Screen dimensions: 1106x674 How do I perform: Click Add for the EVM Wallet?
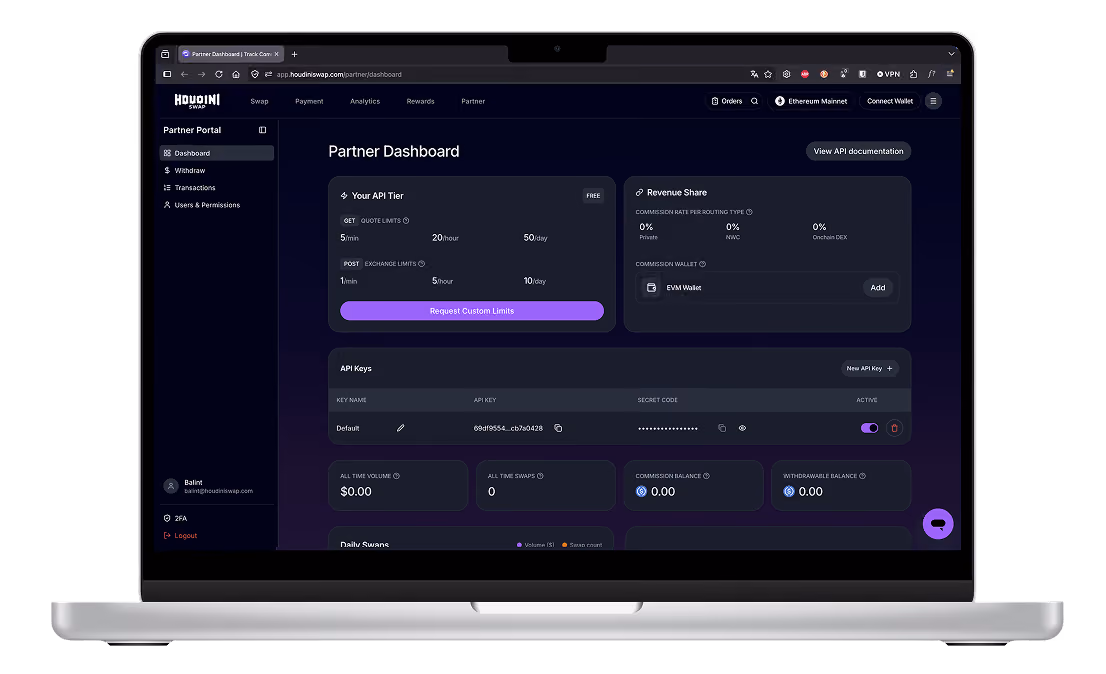[x=877, y=288]
